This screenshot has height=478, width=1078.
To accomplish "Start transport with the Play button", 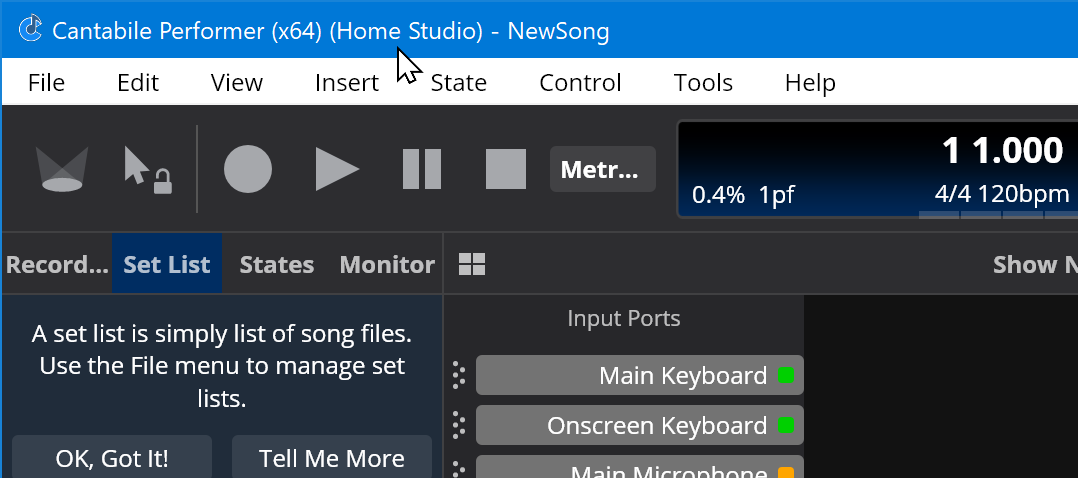I will pyautogui.click(x=337, y=169).
